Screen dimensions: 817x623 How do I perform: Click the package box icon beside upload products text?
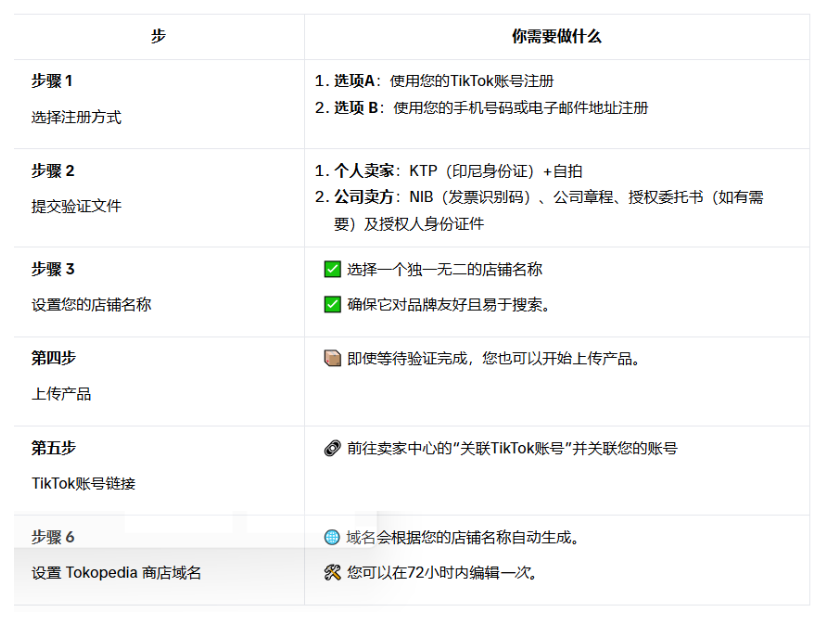333,358
